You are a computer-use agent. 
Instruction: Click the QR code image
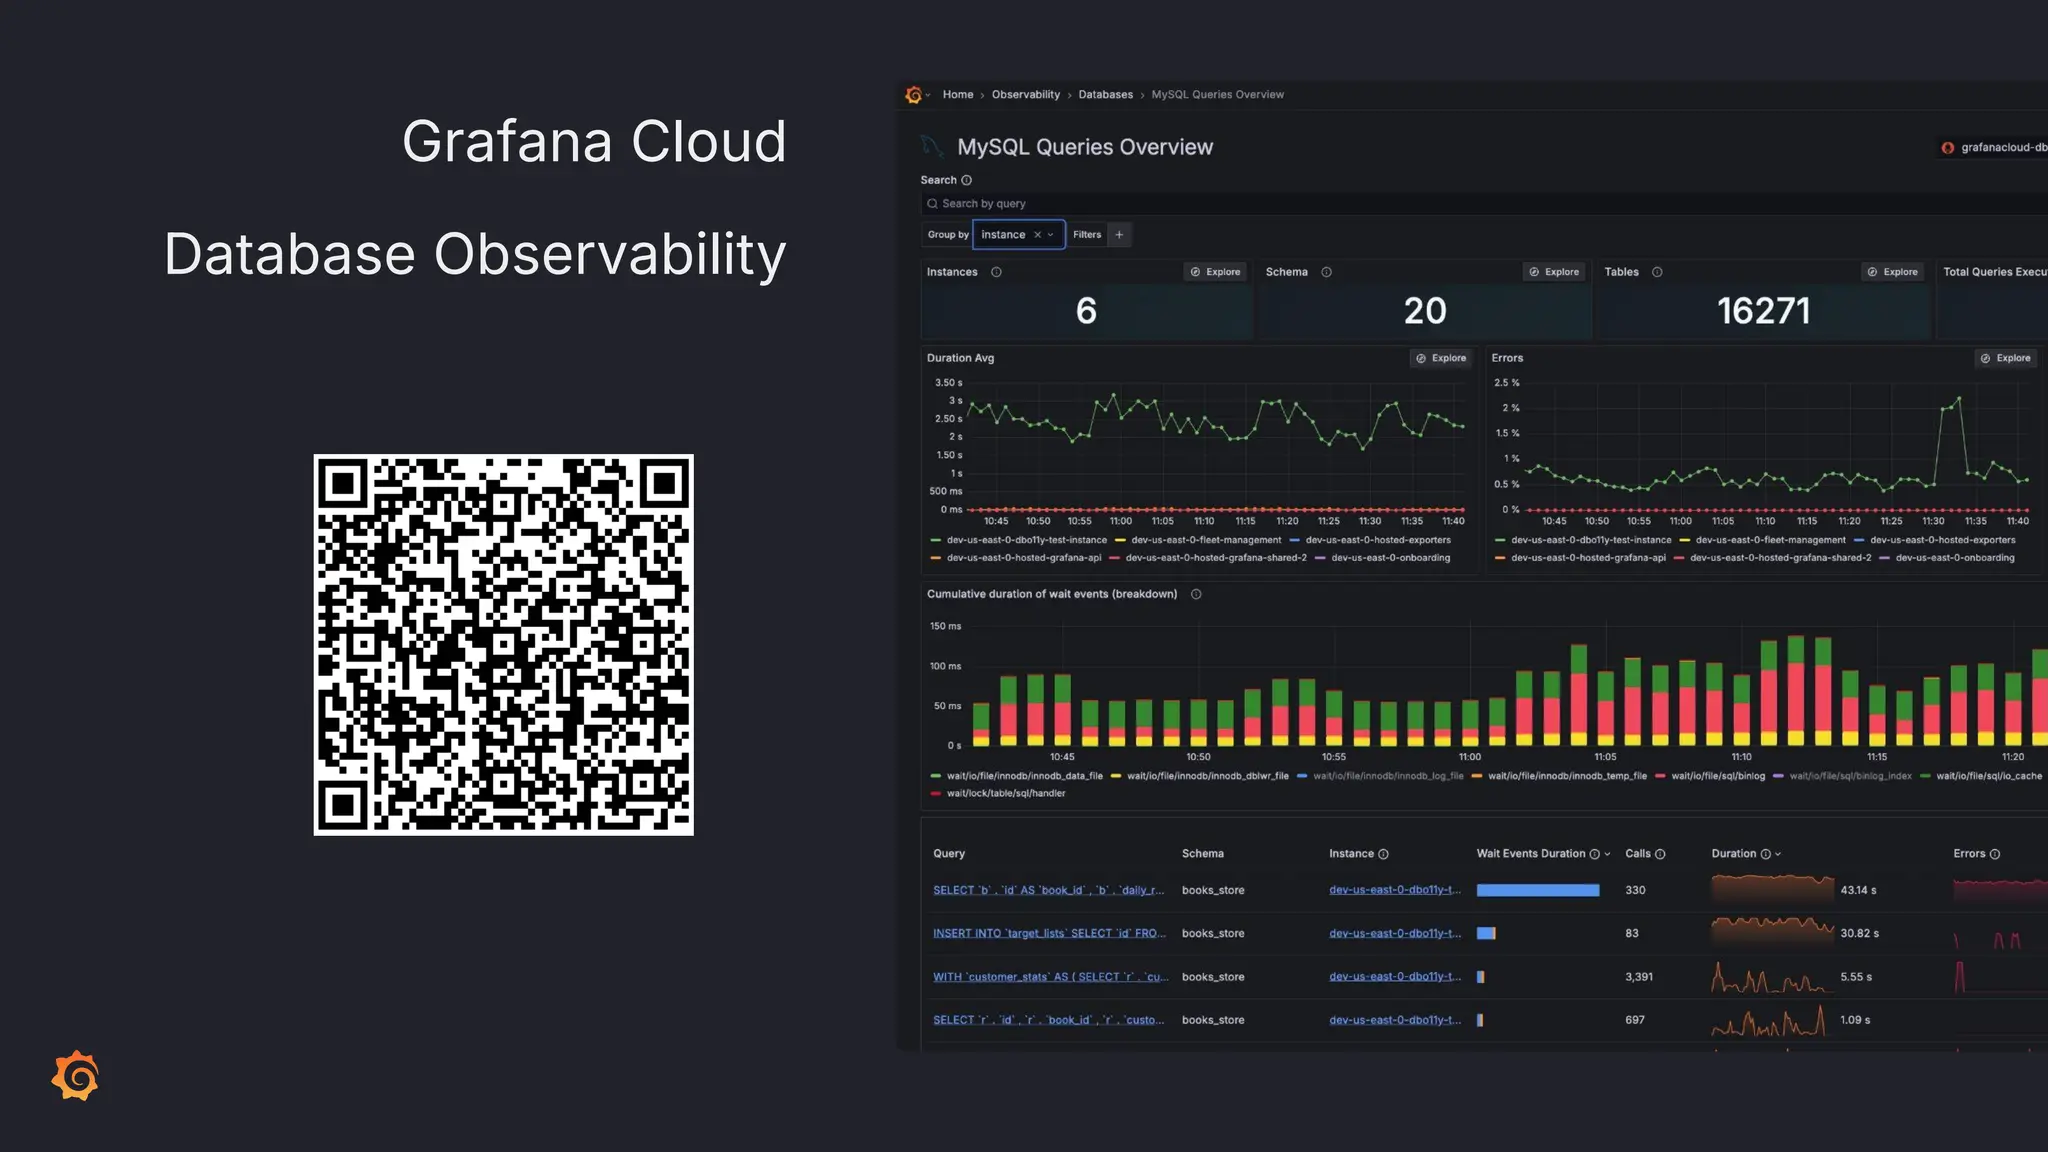503,645
